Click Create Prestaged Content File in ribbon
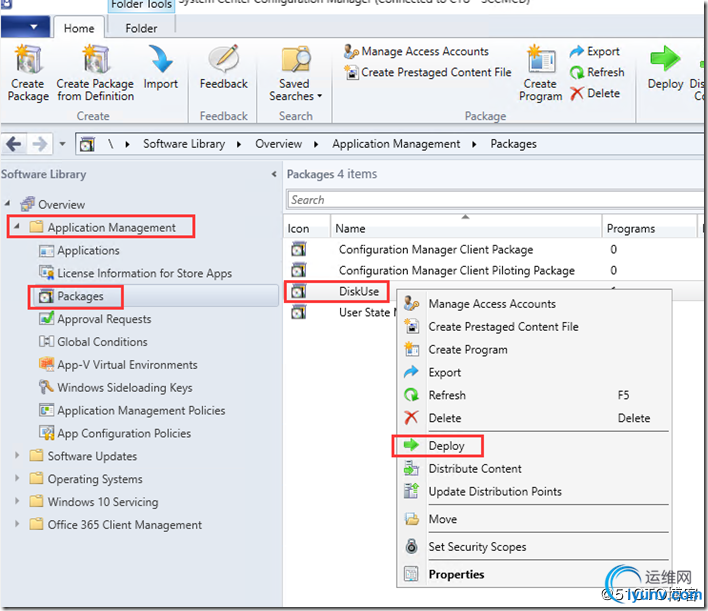 tap(428, 72)
